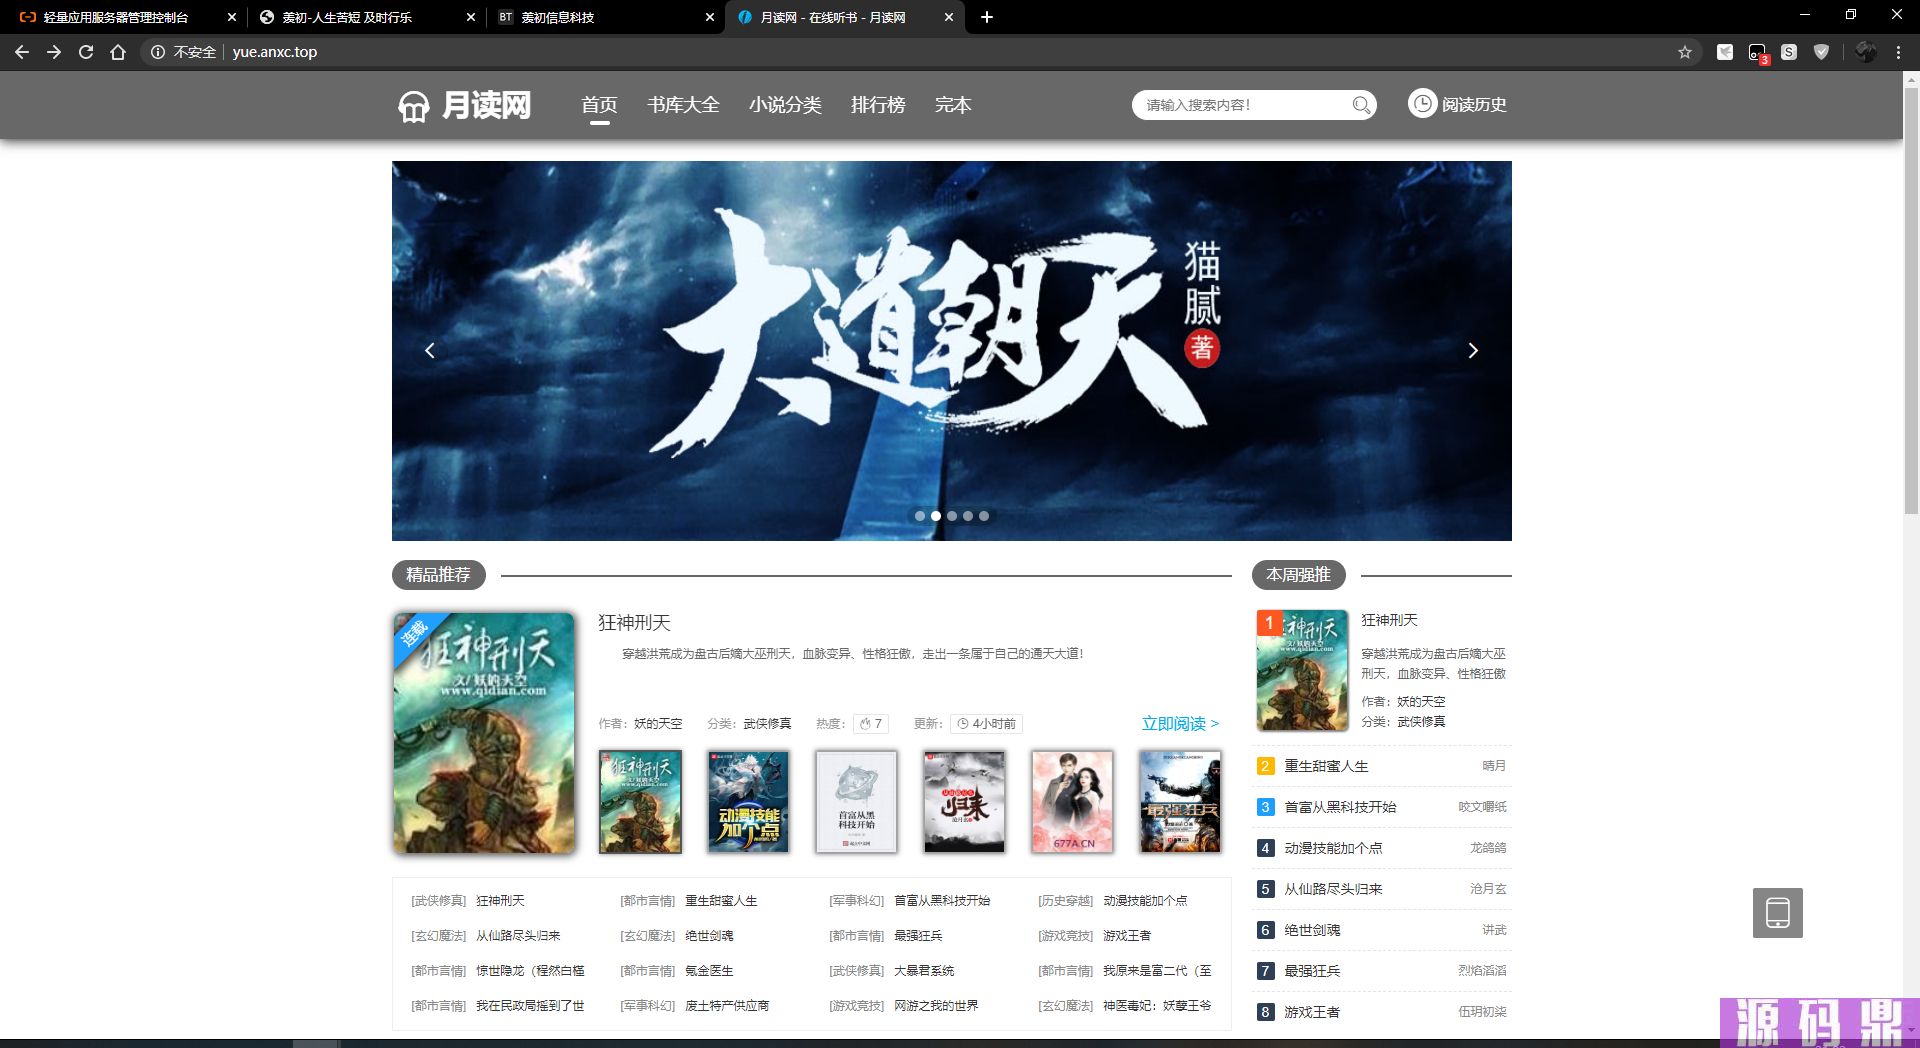
Task: Open rank 6 绝世剑魂 in weekly list
Action: 1312,930
